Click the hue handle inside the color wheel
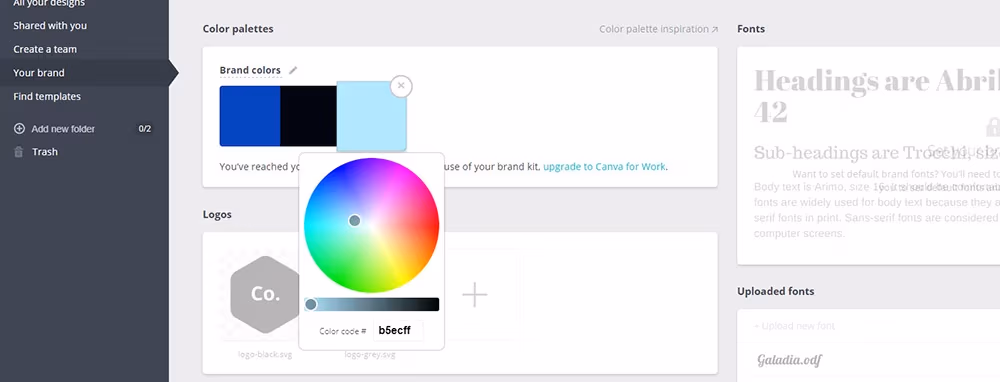Viewport: 1000px width, 382px height. pyautogui.click(x=355, y=221)
